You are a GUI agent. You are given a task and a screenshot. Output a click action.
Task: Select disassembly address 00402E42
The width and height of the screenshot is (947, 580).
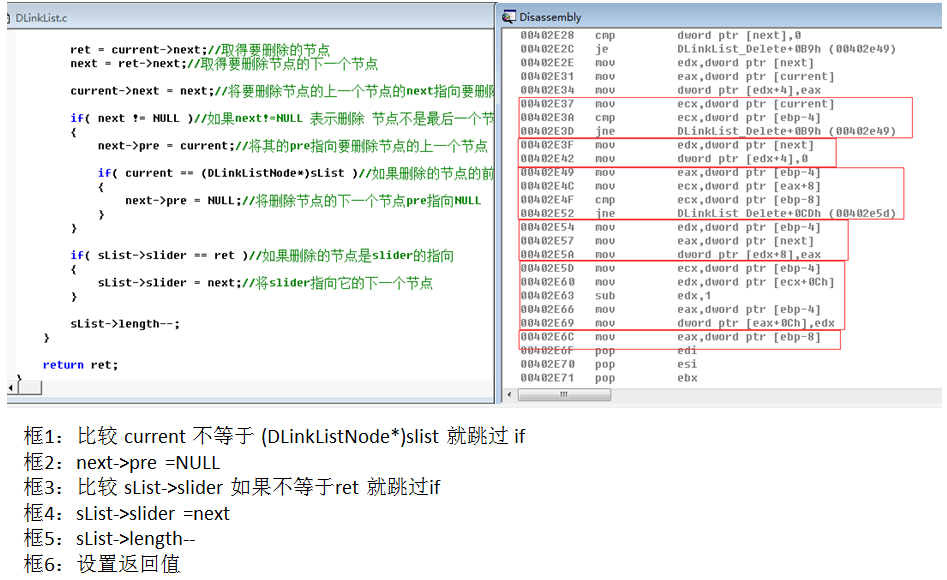547,158
